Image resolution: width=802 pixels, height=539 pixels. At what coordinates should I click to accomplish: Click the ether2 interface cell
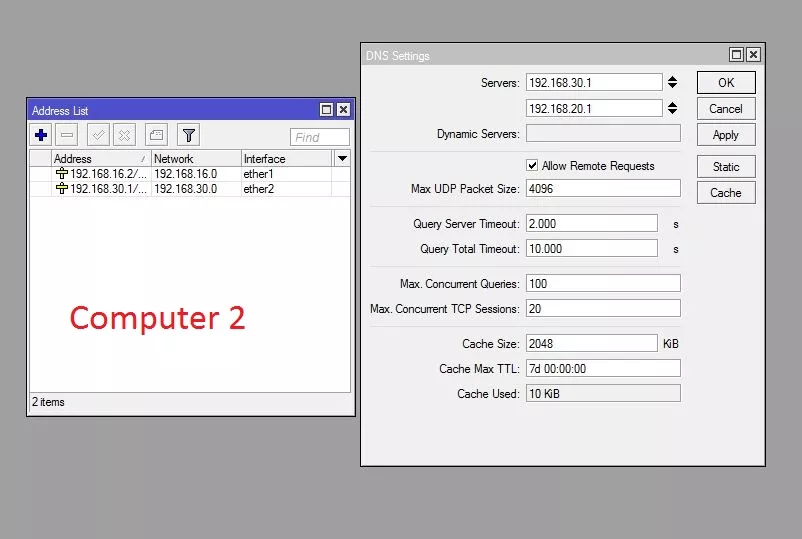tap(258, 189)
